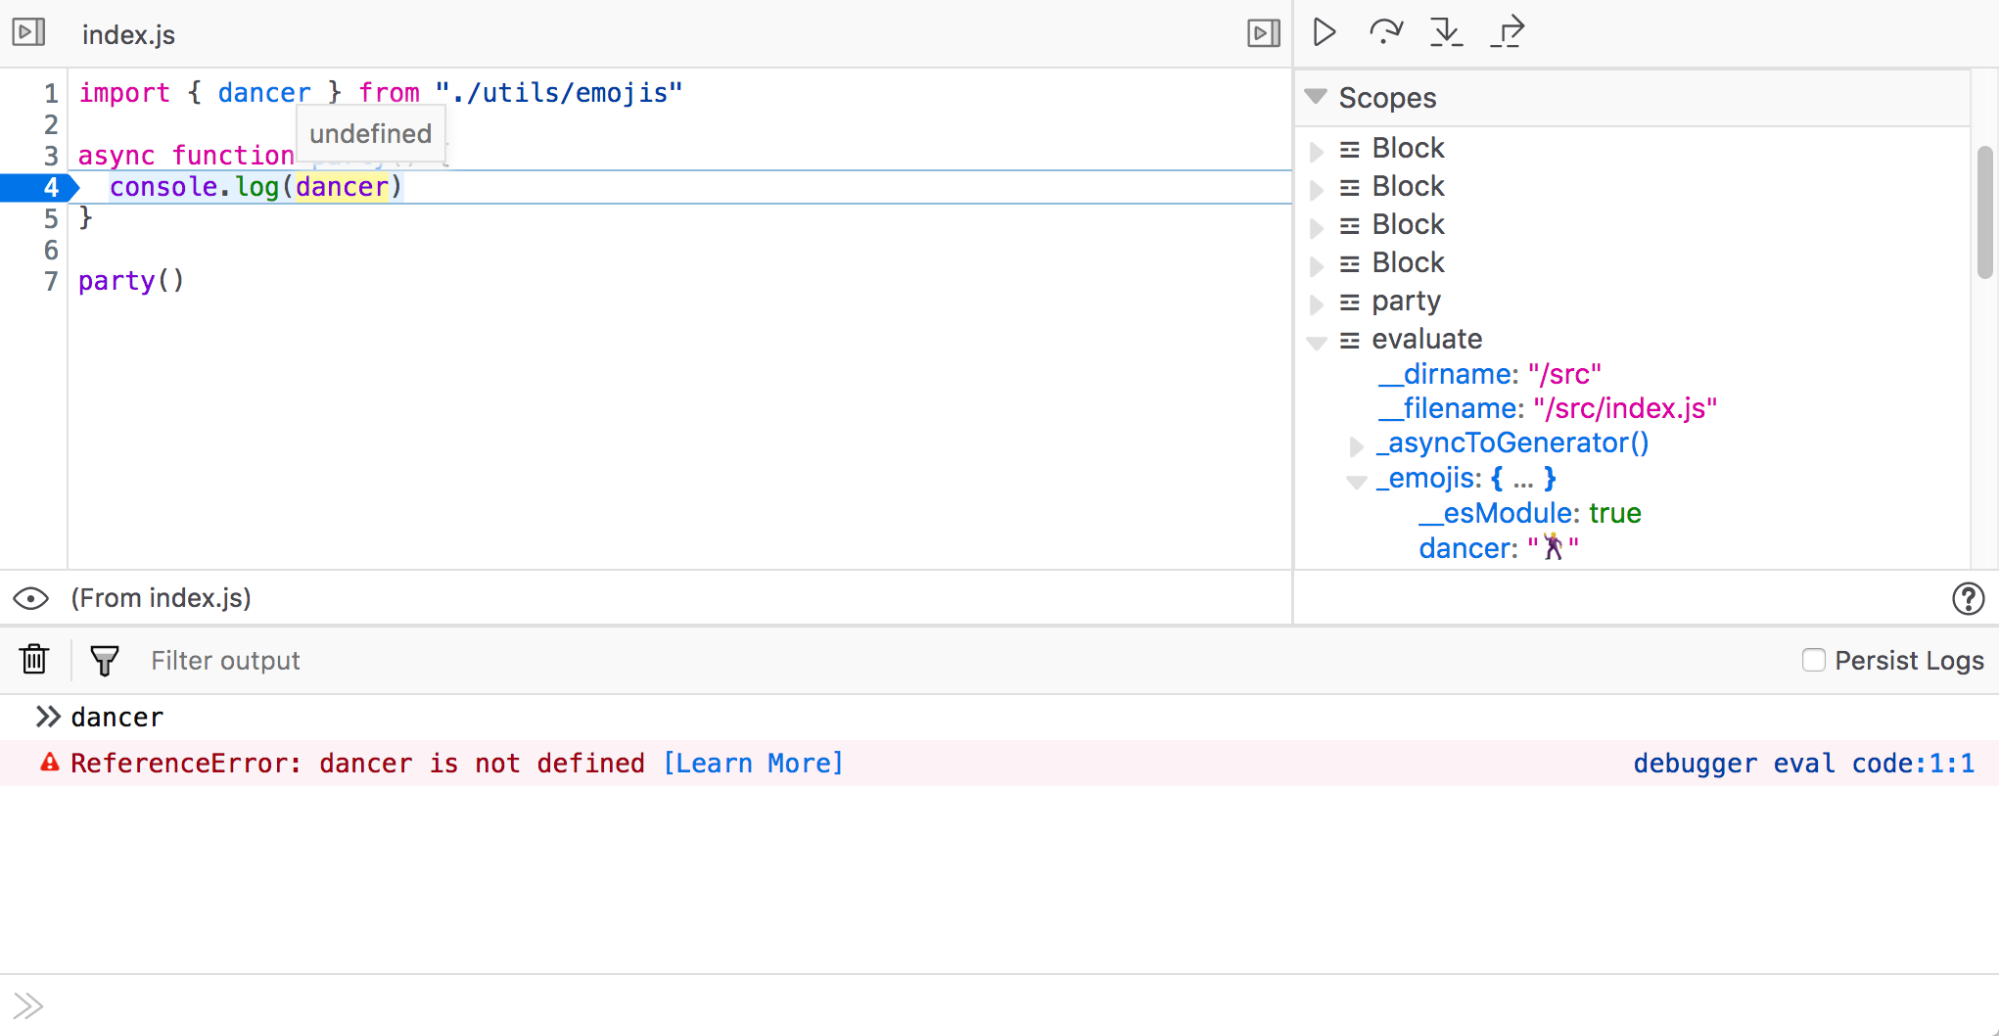
Task: Click the filter funnel icon
Action: click(103, 660)
